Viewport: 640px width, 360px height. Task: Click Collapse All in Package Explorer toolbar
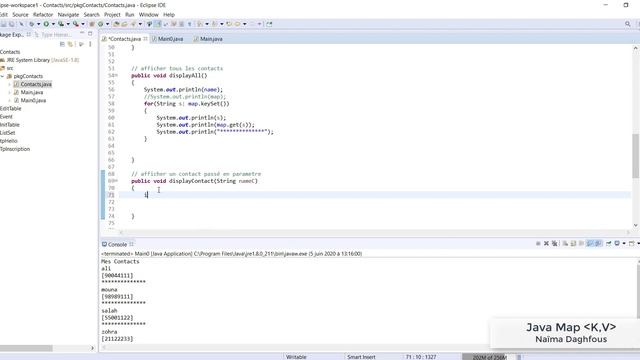pos(62,44)
